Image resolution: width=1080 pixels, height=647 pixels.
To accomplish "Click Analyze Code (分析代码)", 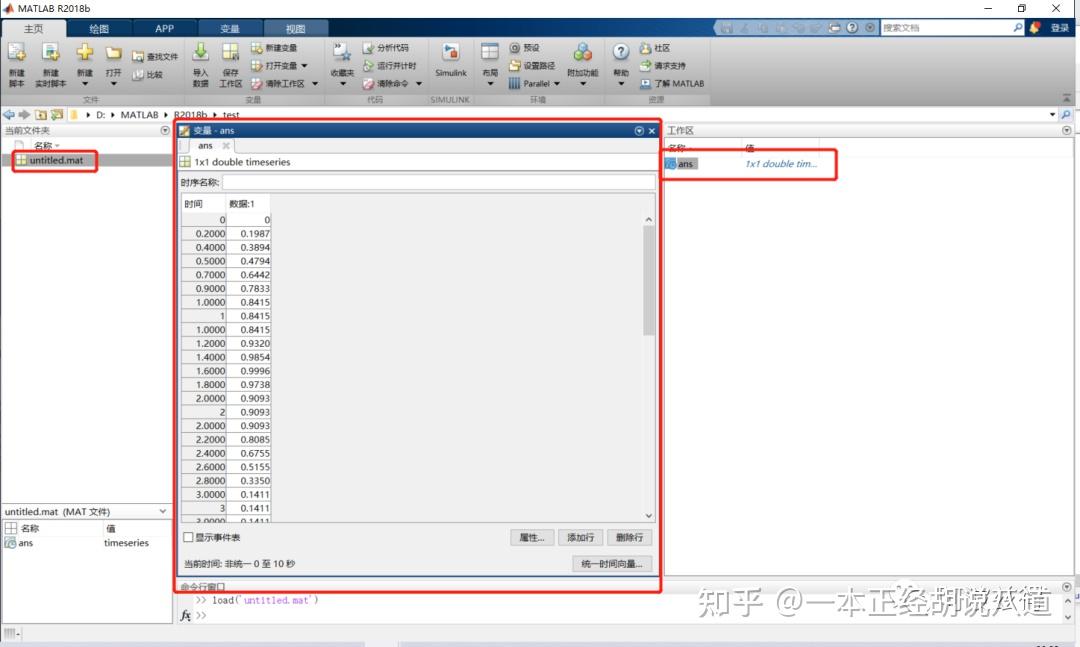I will click(x=386, y=48).
